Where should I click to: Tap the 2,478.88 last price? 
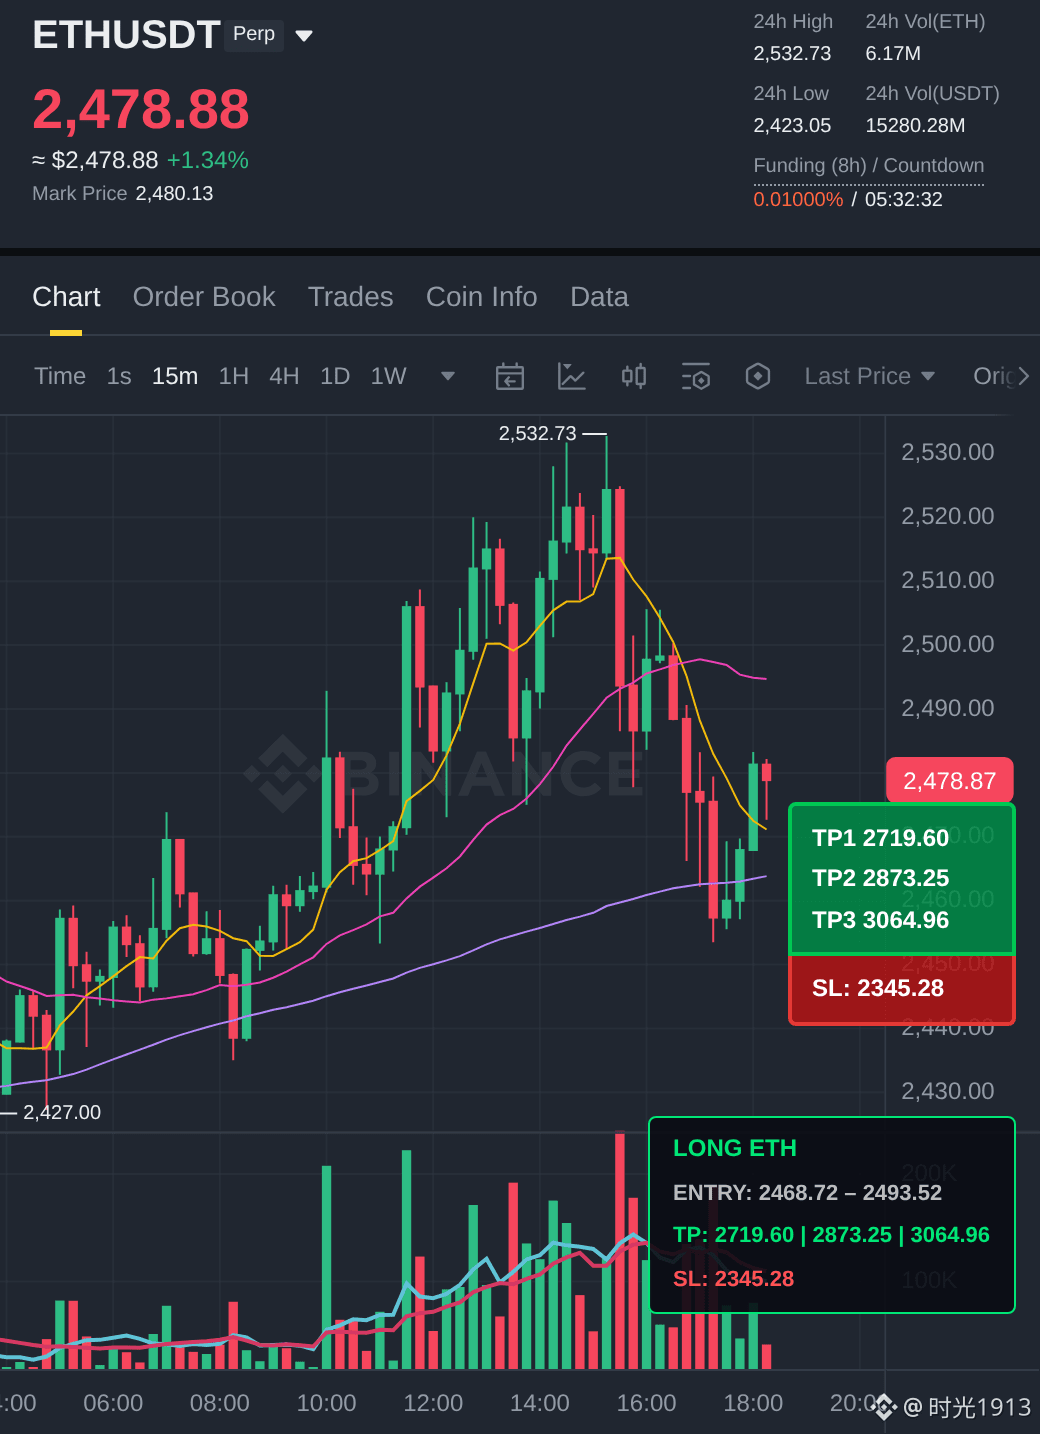click(x=141, y=109)
